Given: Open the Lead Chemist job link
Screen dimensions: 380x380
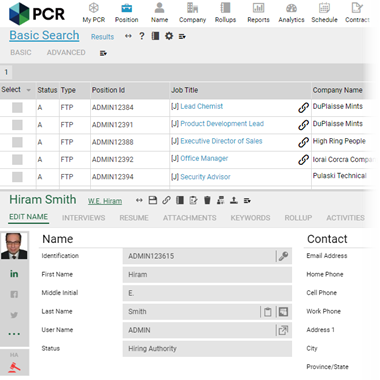Looking at the screenshot, I should [201, 106].
